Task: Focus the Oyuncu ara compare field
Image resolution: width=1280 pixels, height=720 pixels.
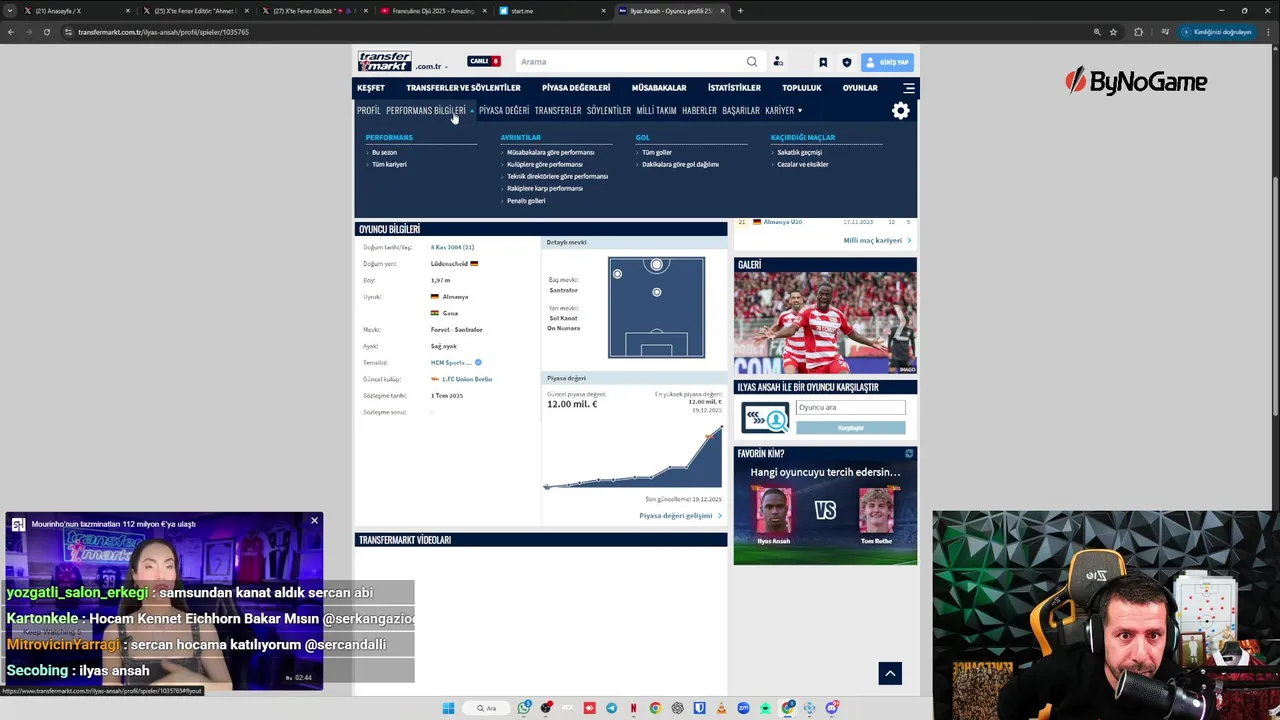Action: coord(850,407)
